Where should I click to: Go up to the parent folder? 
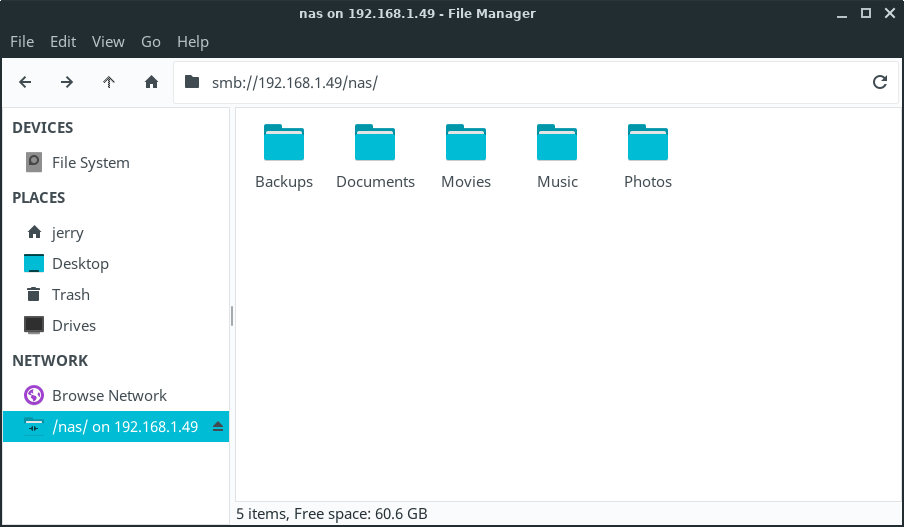tap(109, 82)
